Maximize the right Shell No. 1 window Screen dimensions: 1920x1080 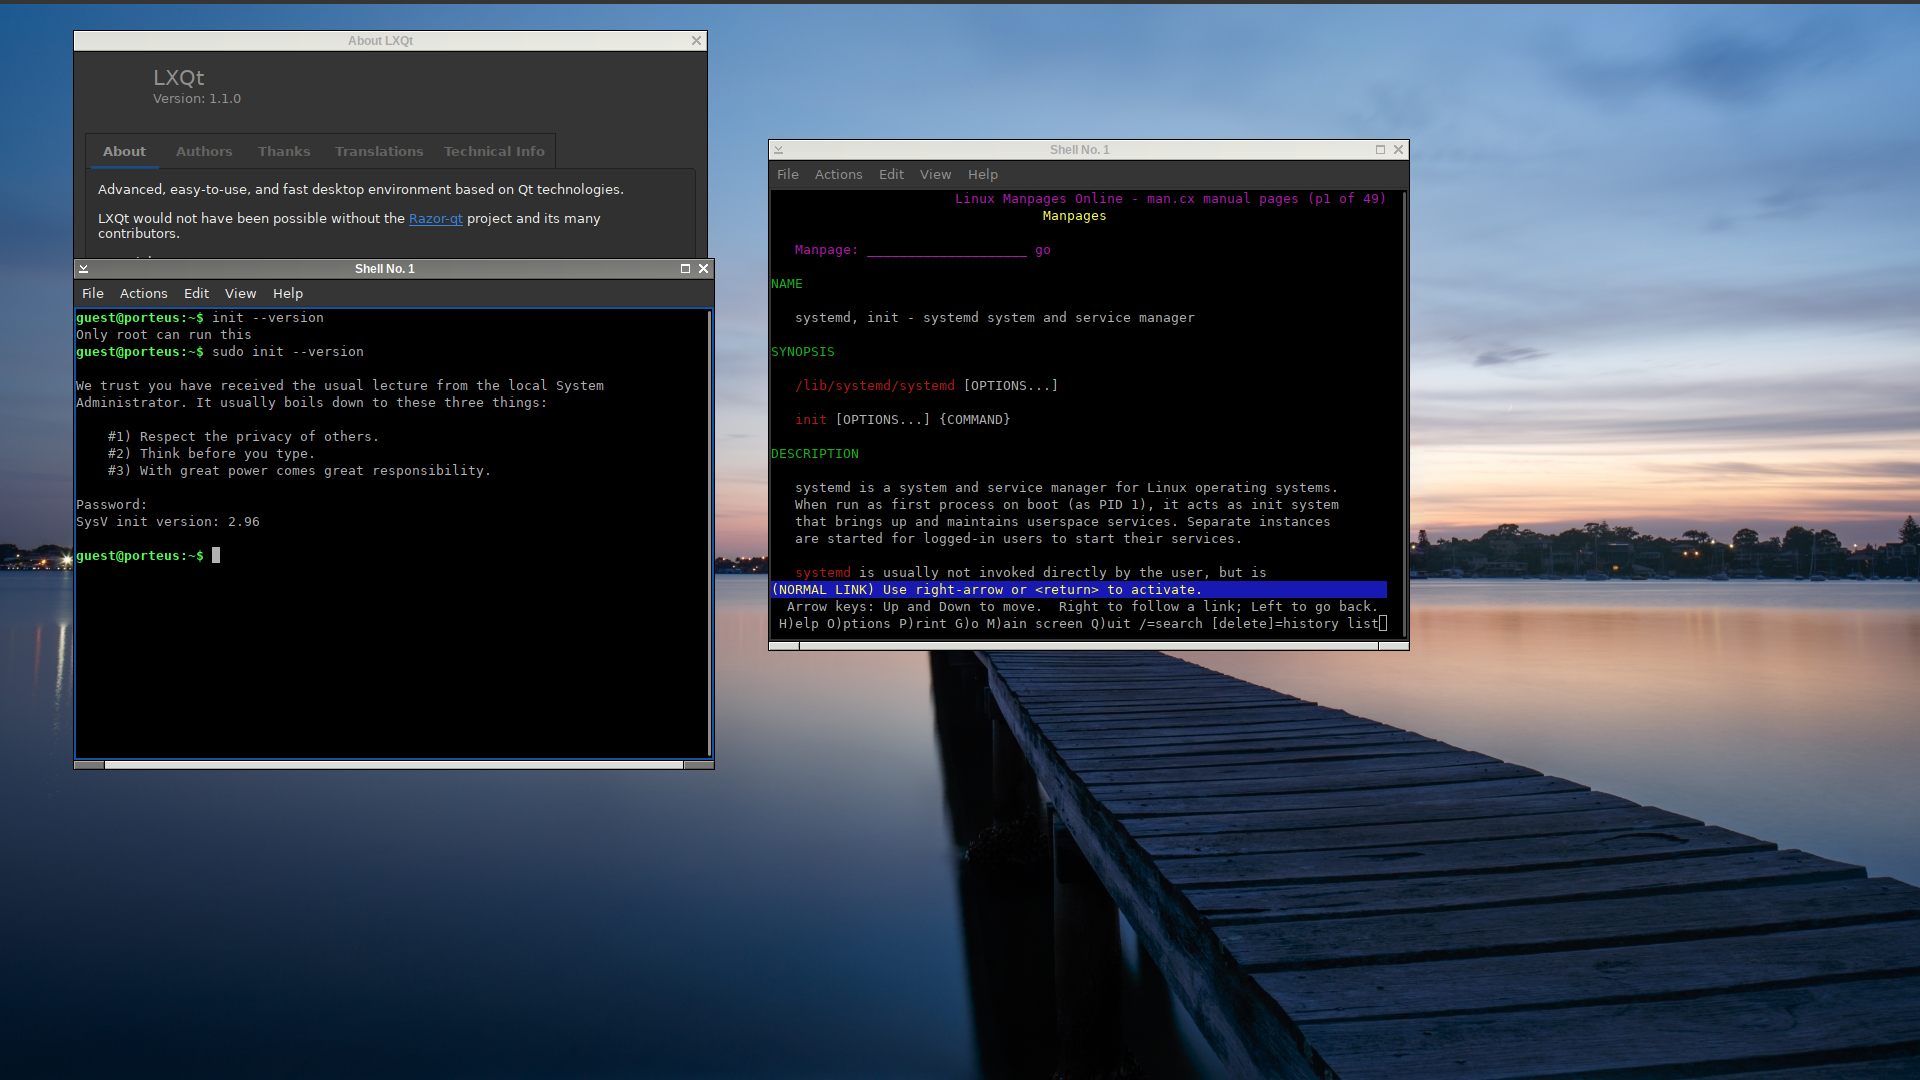tap(1380, 150)
